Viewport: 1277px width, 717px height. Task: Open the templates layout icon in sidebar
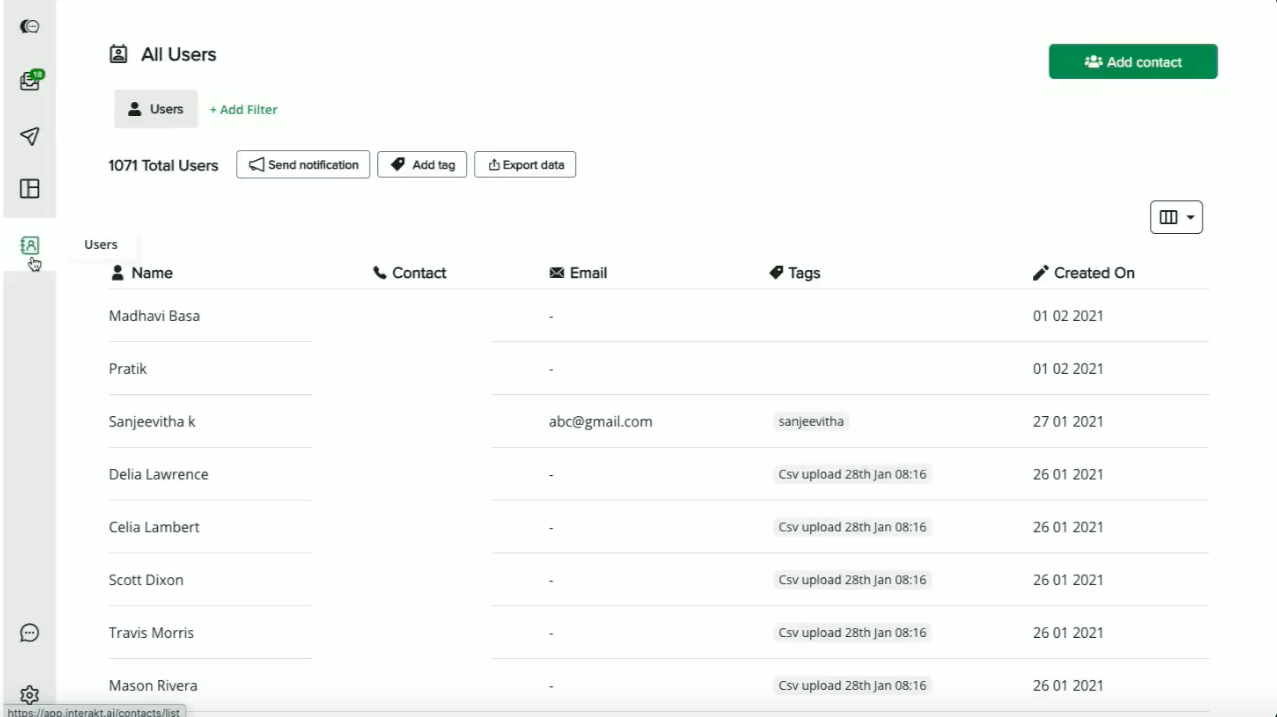(29, 189)
